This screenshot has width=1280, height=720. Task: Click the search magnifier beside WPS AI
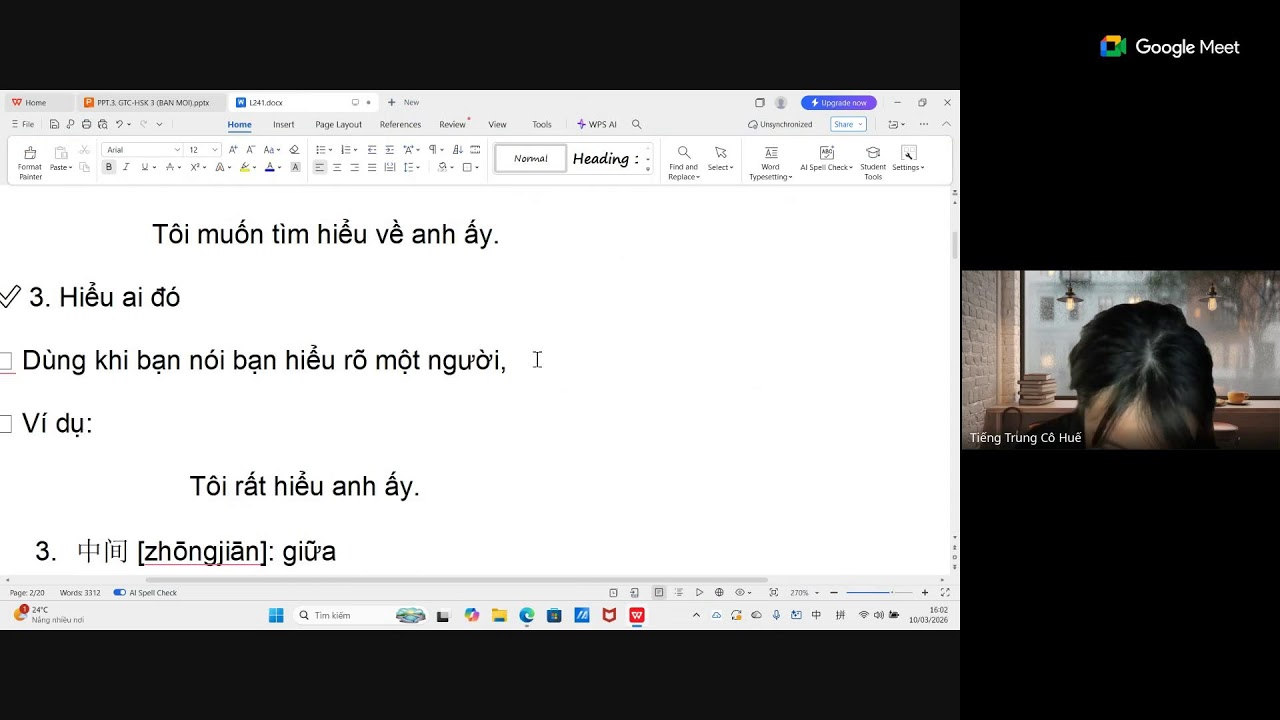tap(636, 124)
